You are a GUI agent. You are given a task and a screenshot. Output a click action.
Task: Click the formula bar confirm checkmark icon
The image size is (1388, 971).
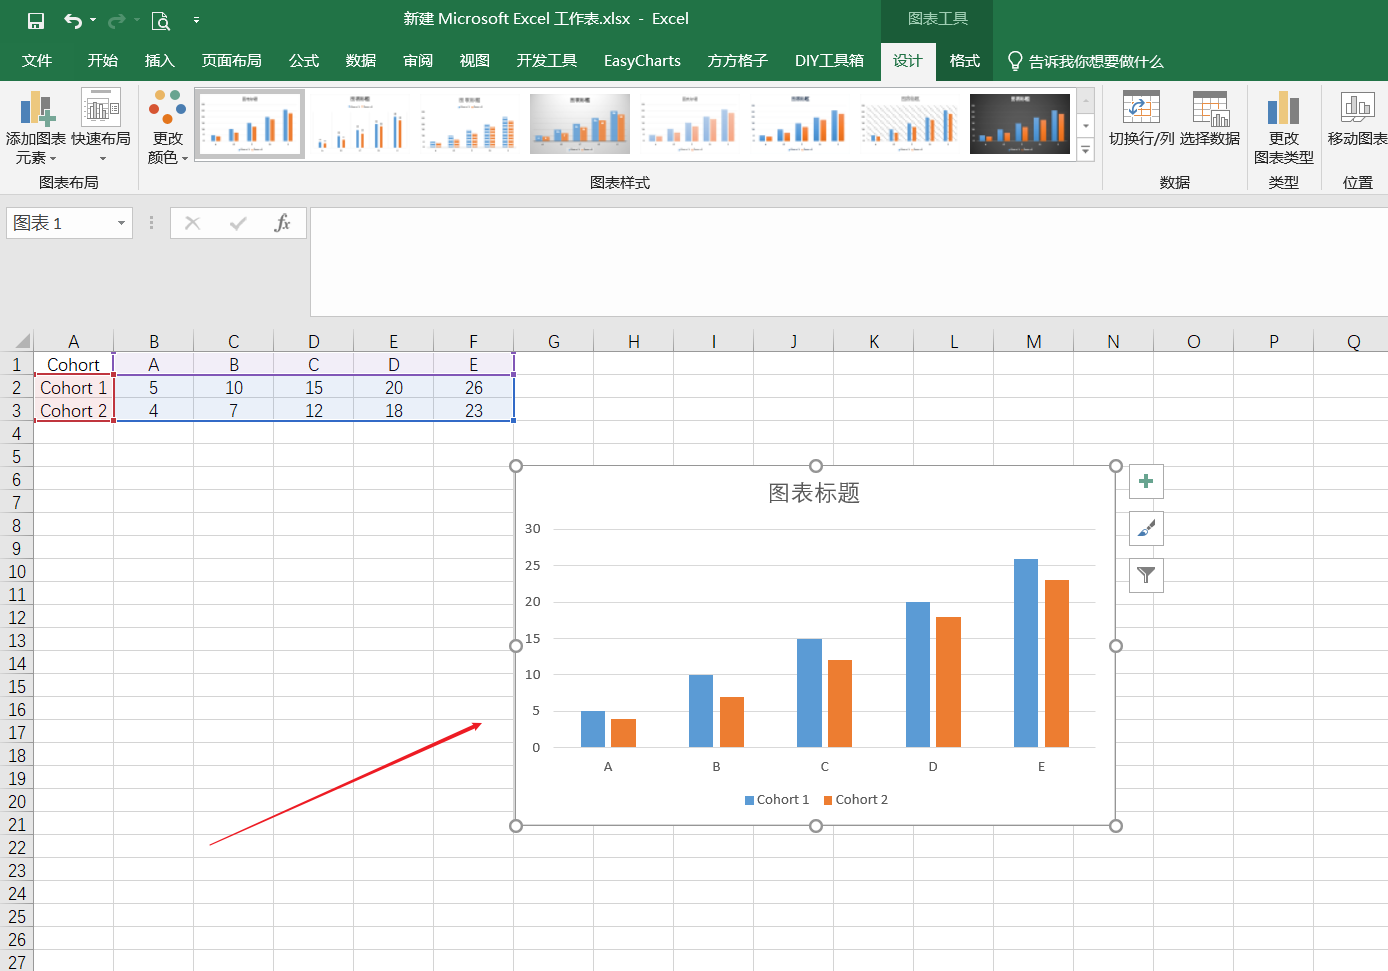pyautogui.click(x=238, y=223)
